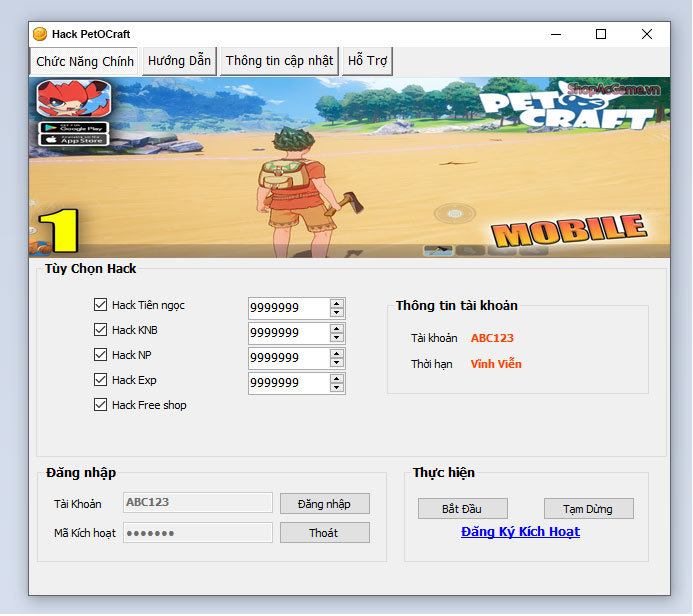Open the Hướng Dẫn tab
The image size is (693, 616).
(x=179, y=61)
